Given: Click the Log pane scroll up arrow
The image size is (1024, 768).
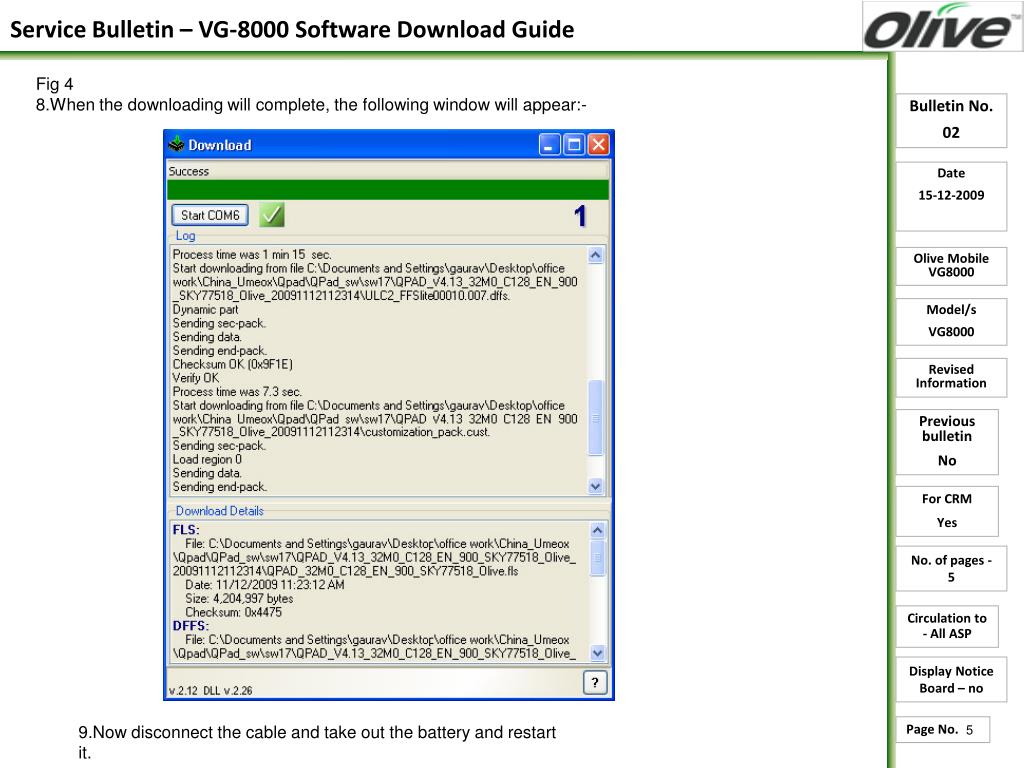Looking at the screenshot, I should pyautogui.click(x=596, y=255).
